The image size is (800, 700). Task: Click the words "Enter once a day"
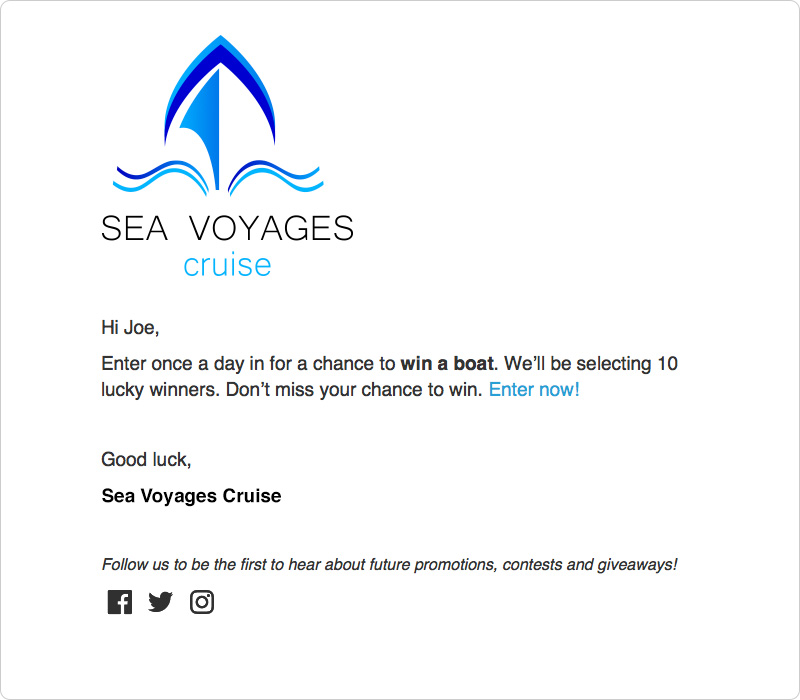[x=167, y=363]
